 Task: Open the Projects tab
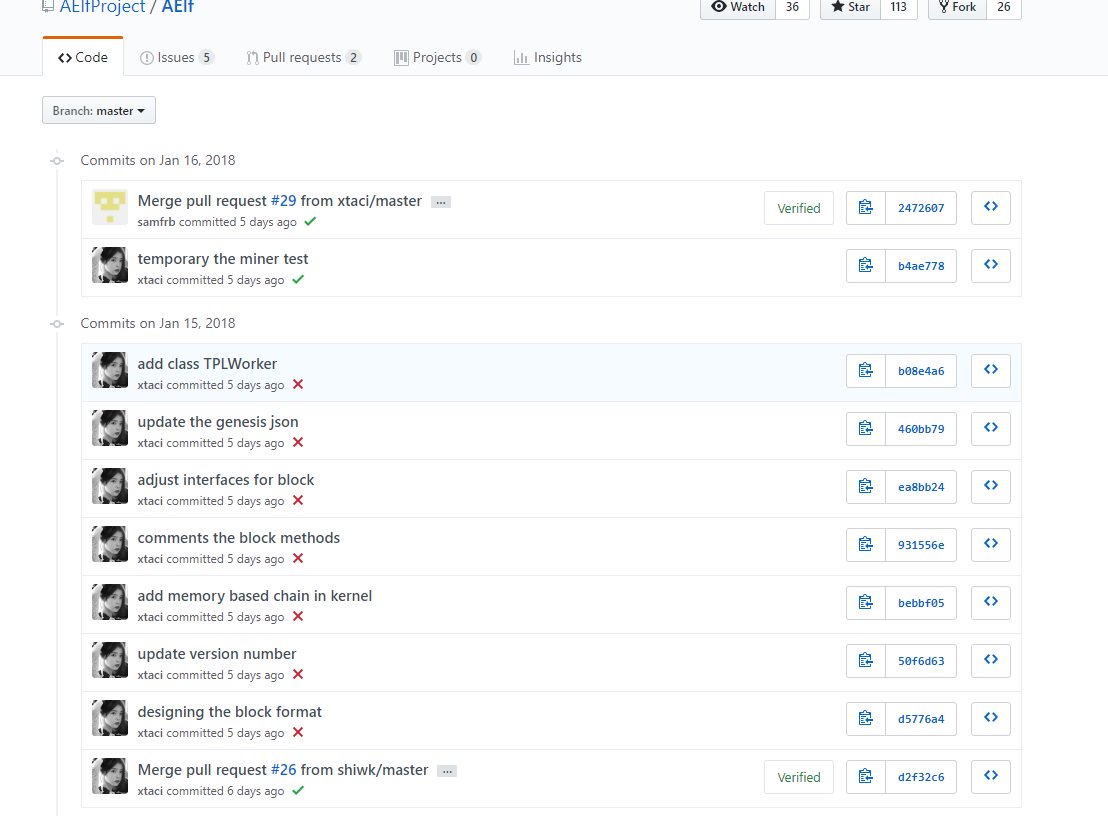(x=437, y=57)
